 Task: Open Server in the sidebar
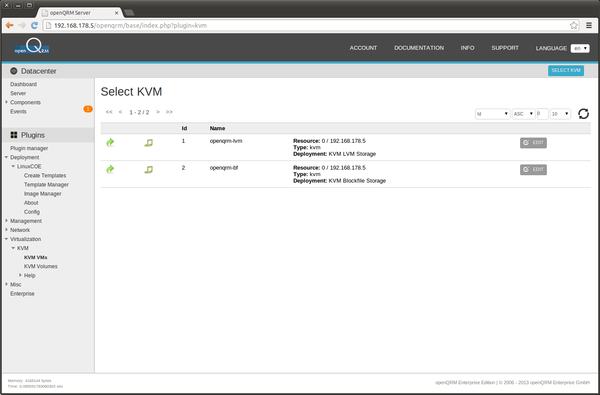(x=18, y=93)
